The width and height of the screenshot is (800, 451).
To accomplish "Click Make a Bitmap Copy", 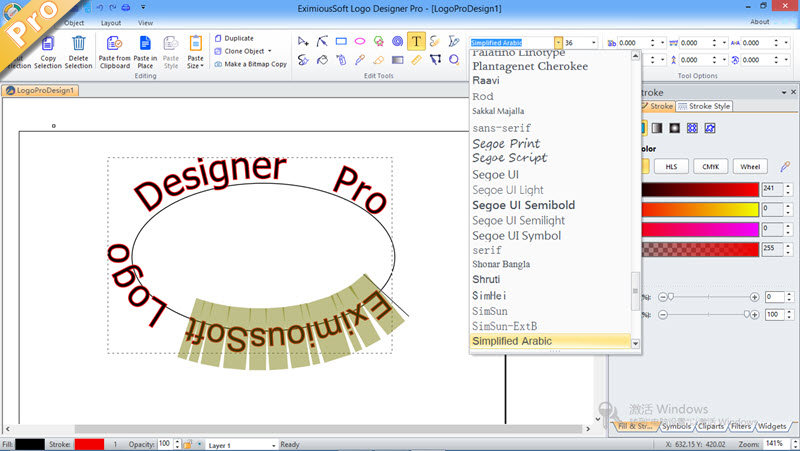I will 251,64.
